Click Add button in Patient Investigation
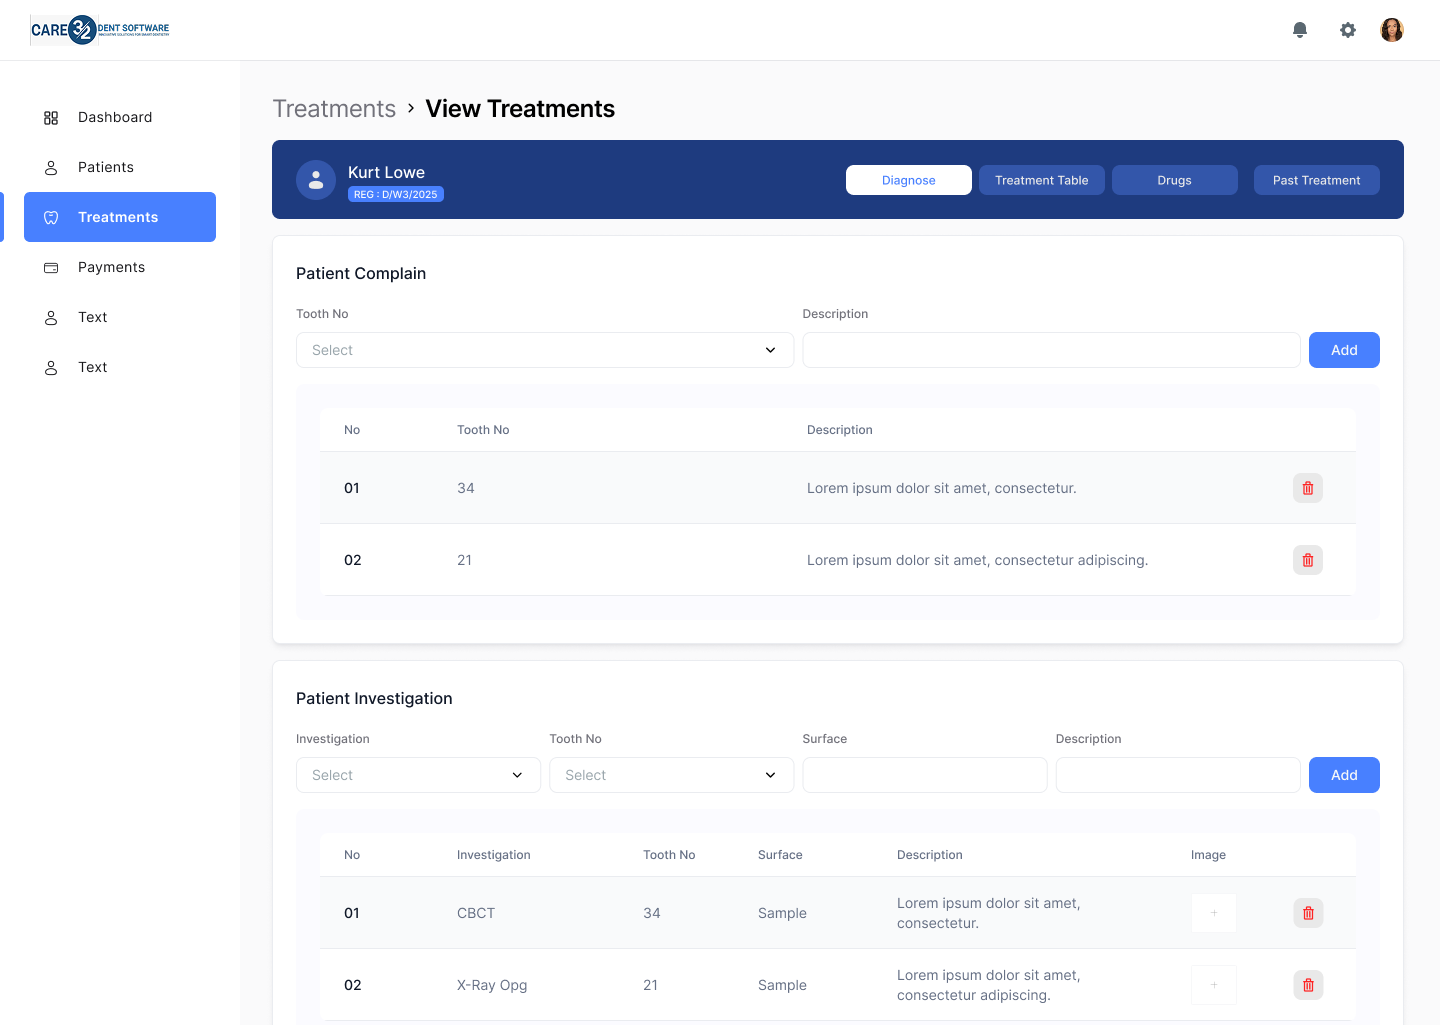1440x1025 pixels. point(1344,775)
